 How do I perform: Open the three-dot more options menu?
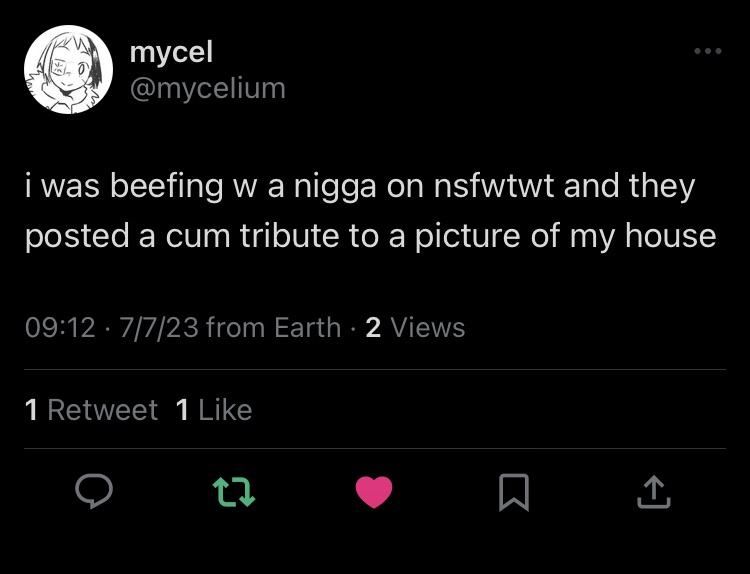click(x=707, y=51)
